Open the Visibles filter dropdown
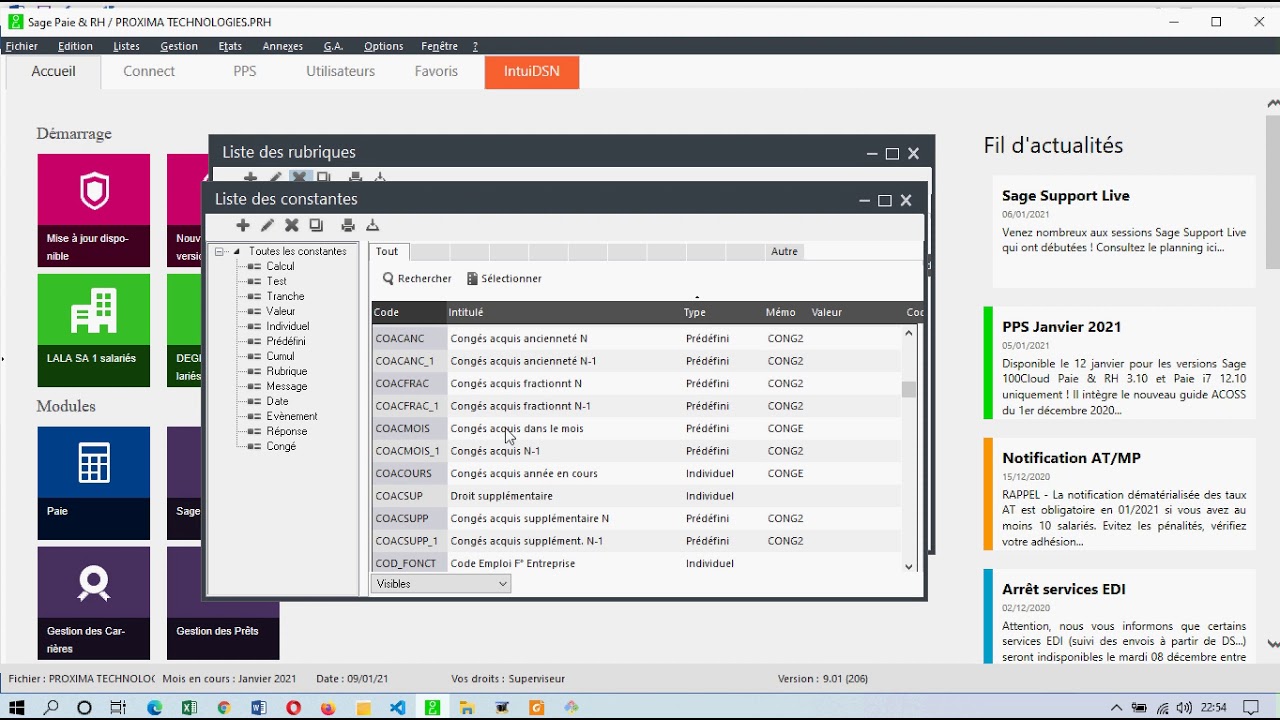The height and width of the screenshot is (720, 1280). point(441,584)
